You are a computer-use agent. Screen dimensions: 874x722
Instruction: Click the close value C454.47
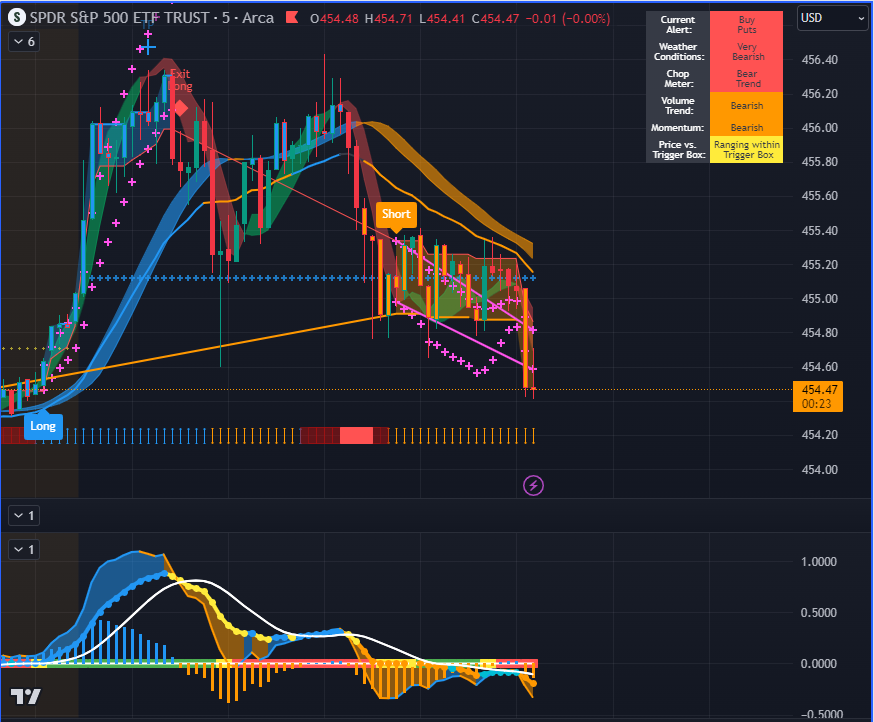495,18
